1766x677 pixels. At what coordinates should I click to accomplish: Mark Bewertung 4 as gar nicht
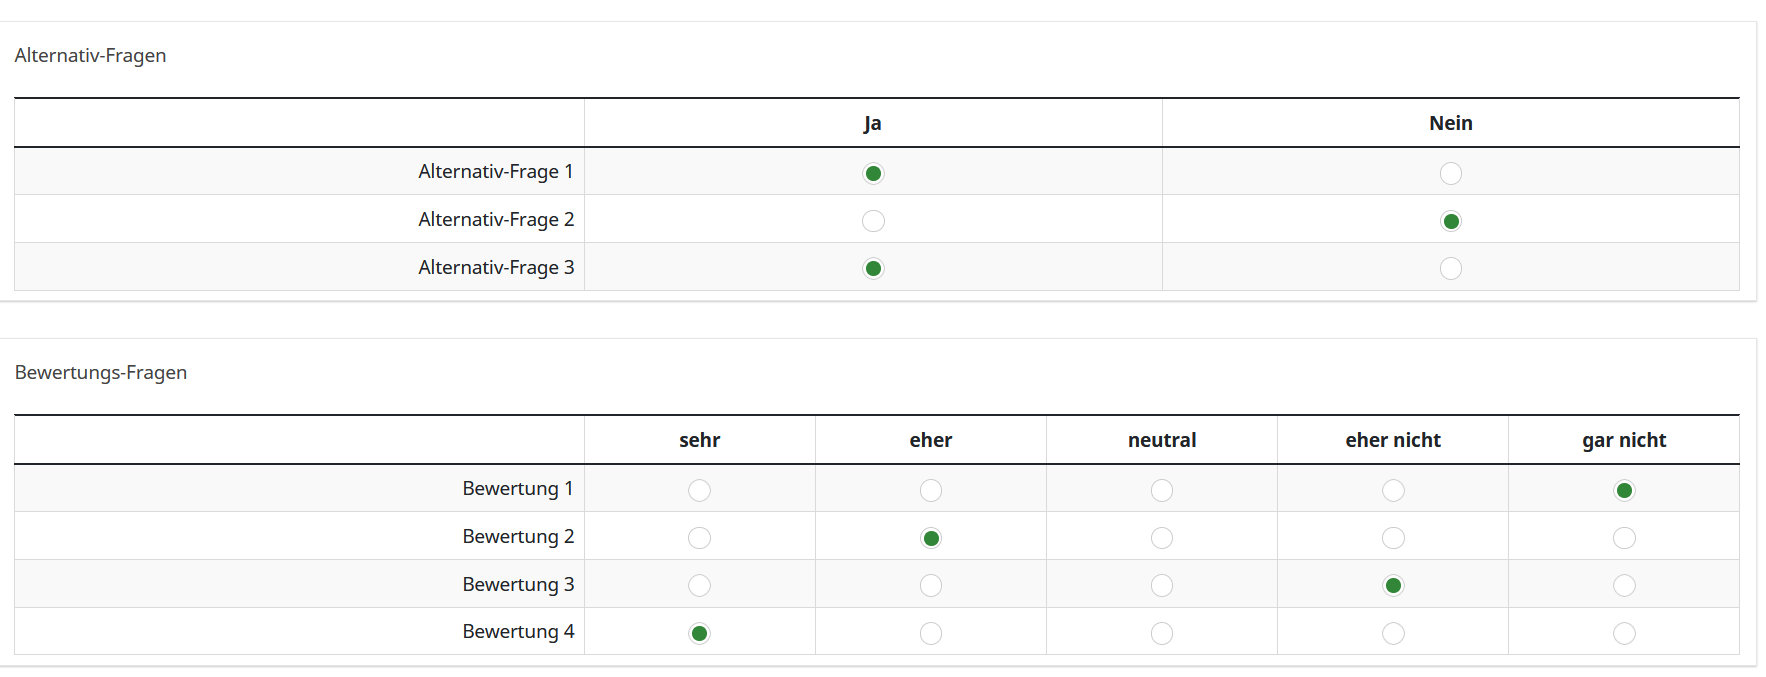(1624, 633)
